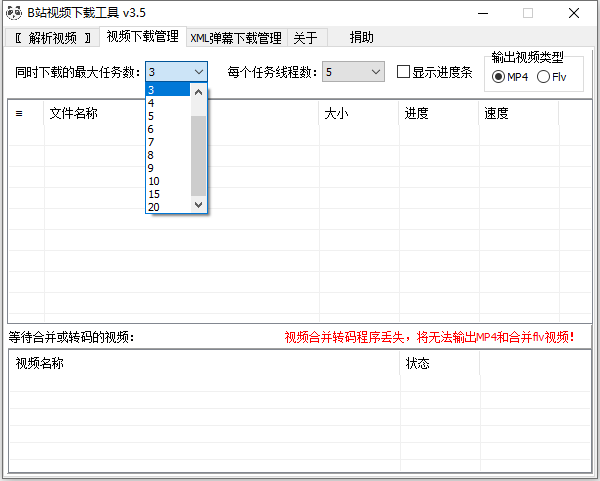This screenshot has height=481, width=600.
Task: Collapse the 同时下载的最大任务数 combo box
Action: 176,72
